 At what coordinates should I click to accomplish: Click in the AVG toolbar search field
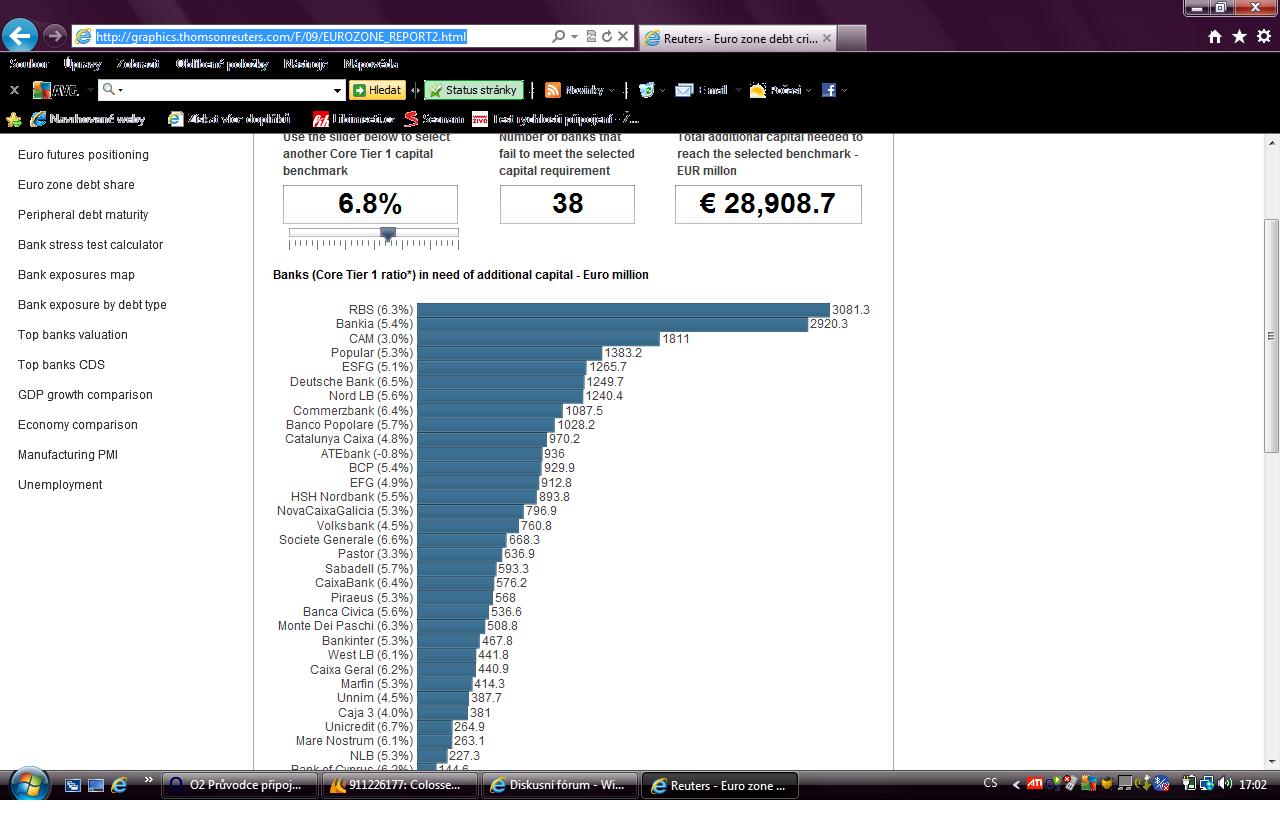click(x=224, y=90)
